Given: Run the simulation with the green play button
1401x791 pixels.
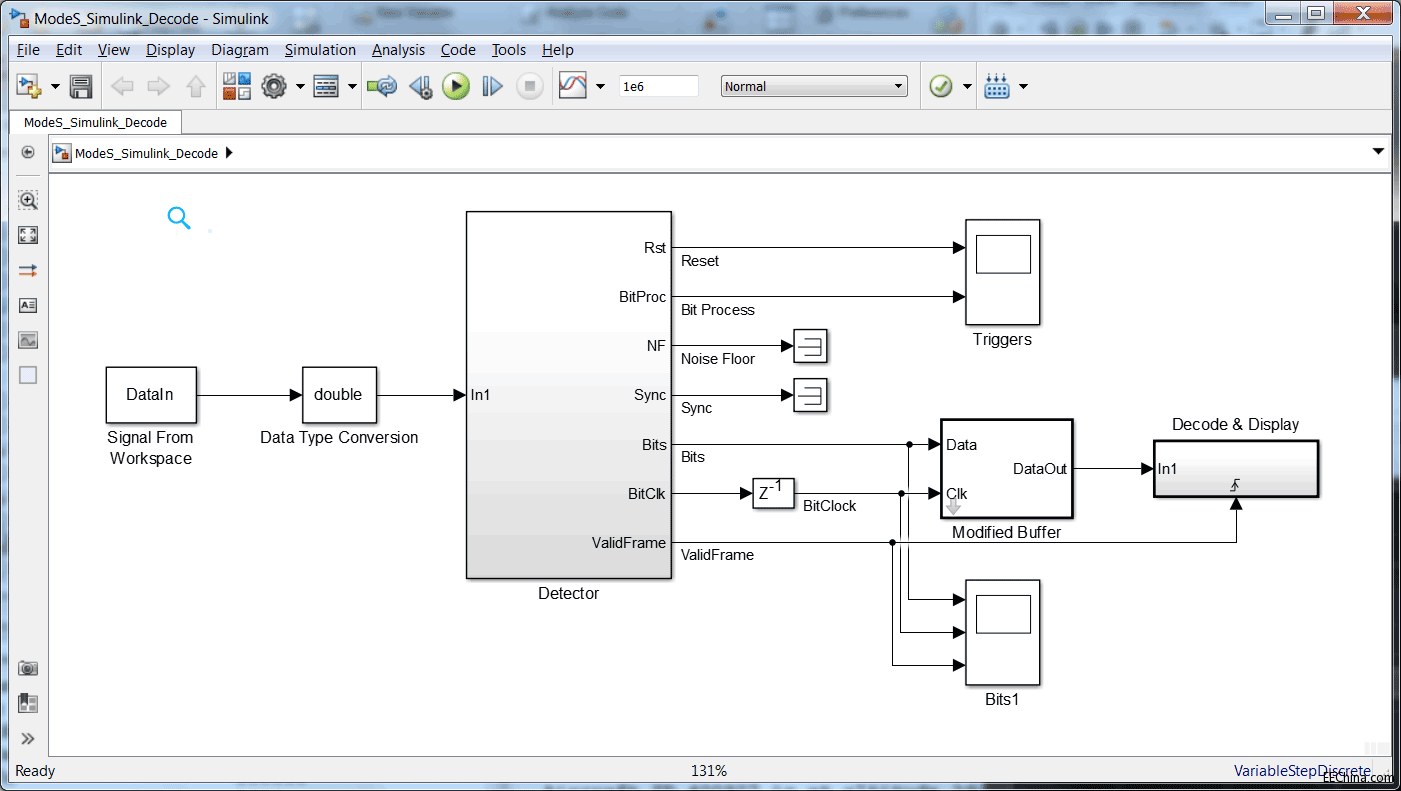Looking at the screenshot, I should tap(456, 87).
